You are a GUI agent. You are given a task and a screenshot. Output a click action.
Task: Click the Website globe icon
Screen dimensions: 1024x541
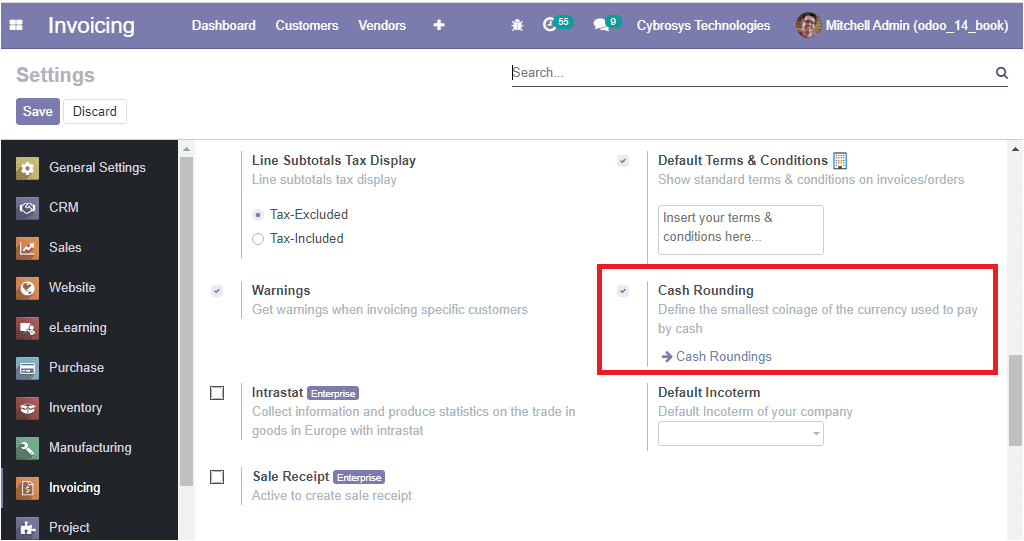click(27, 287)
